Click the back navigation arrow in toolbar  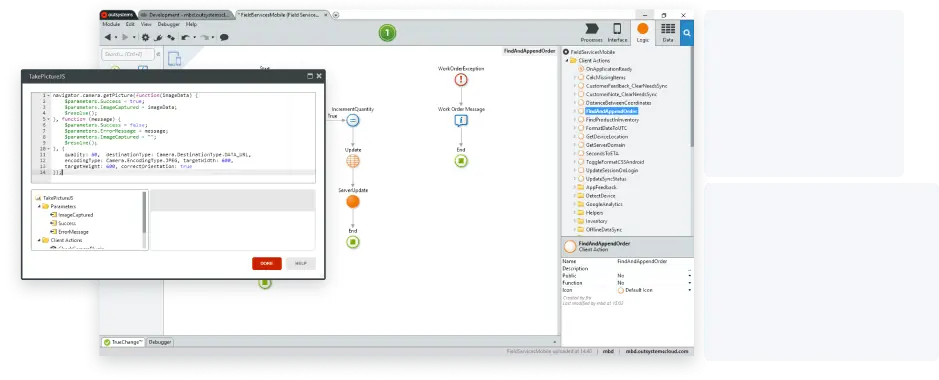click(x=107, y=37)
